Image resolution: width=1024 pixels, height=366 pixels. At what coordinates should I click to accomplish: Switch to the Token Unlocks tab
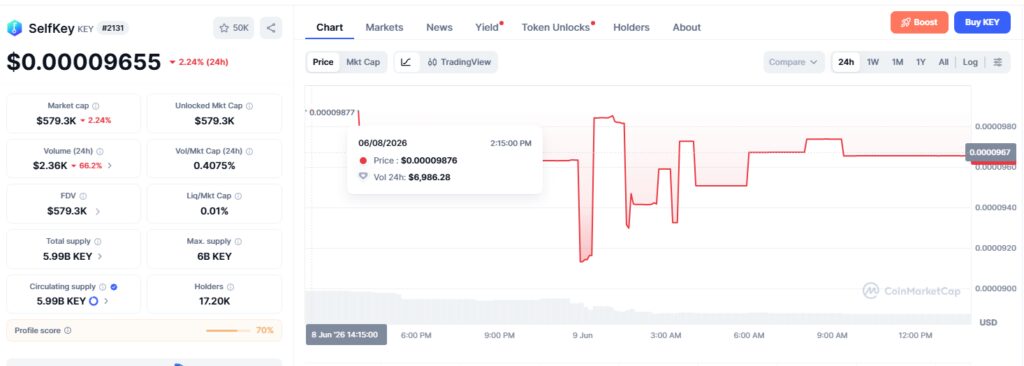point(556,27)
